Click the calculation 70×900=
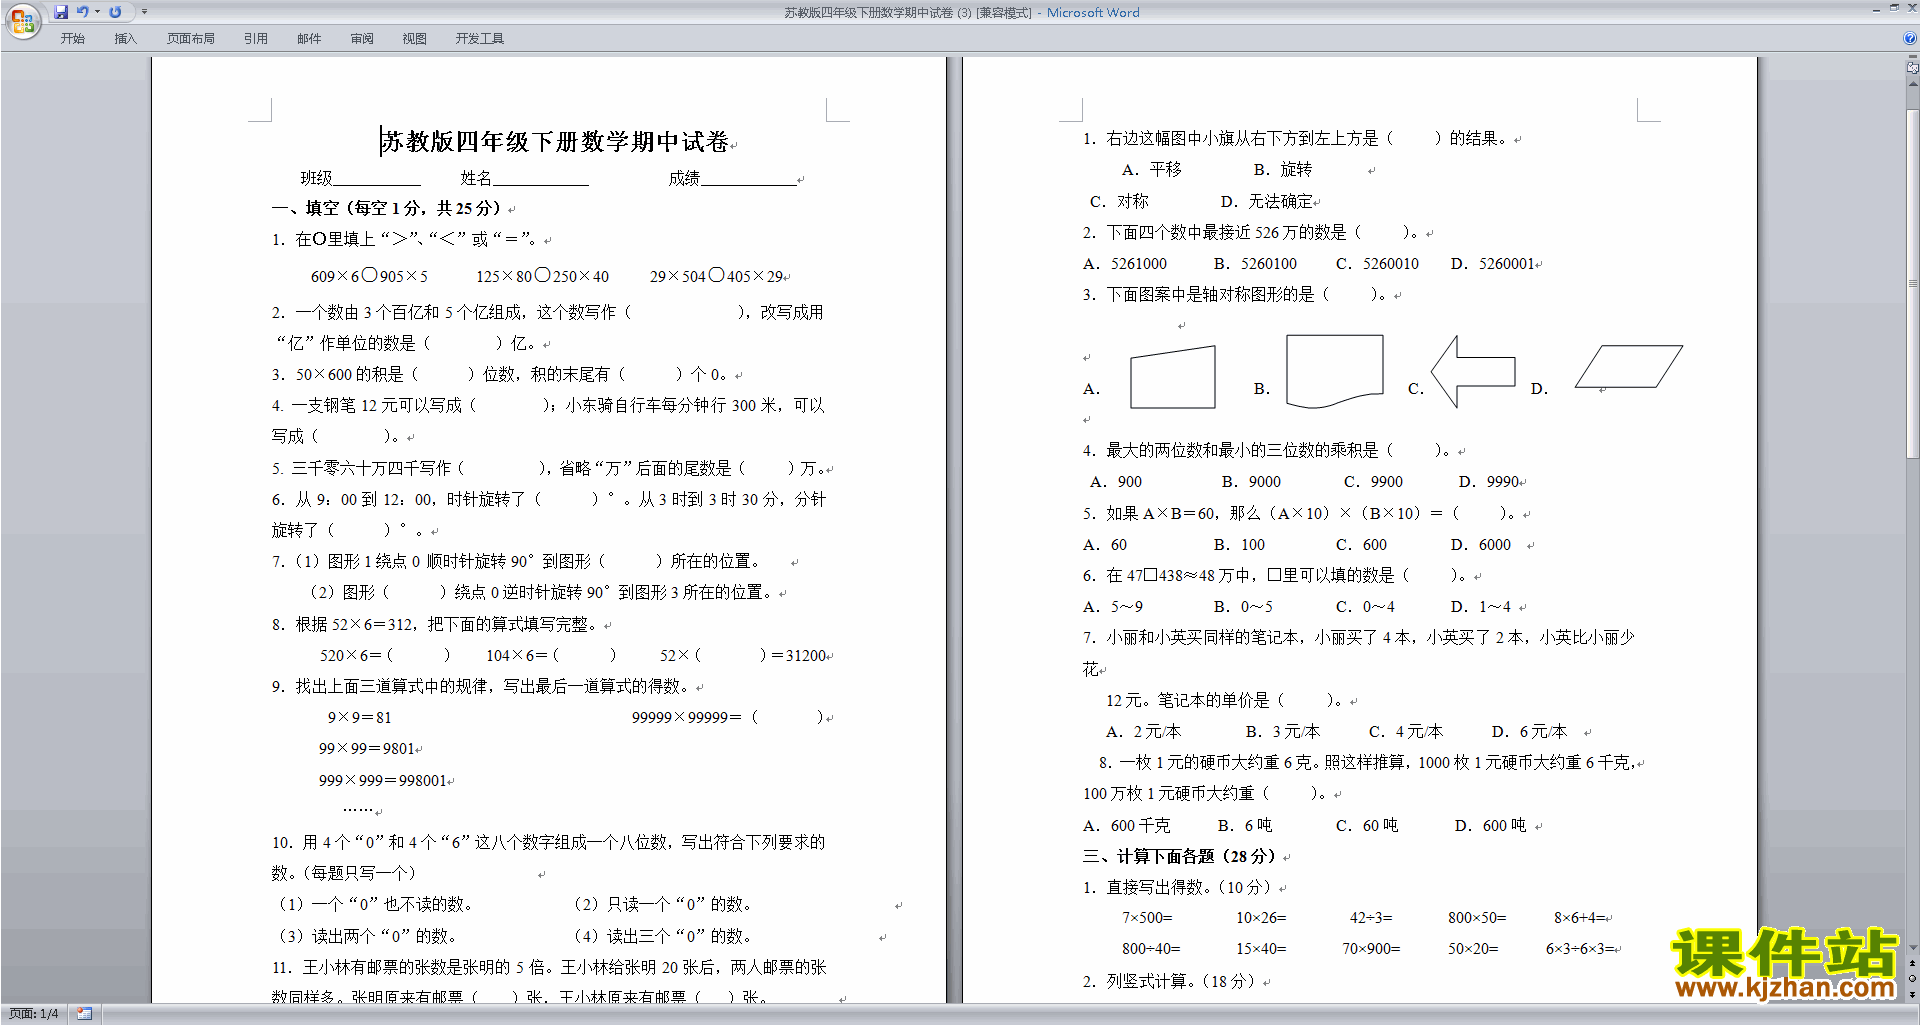This screenshot has width=1920, height=1025. (x=1371, y=949)
